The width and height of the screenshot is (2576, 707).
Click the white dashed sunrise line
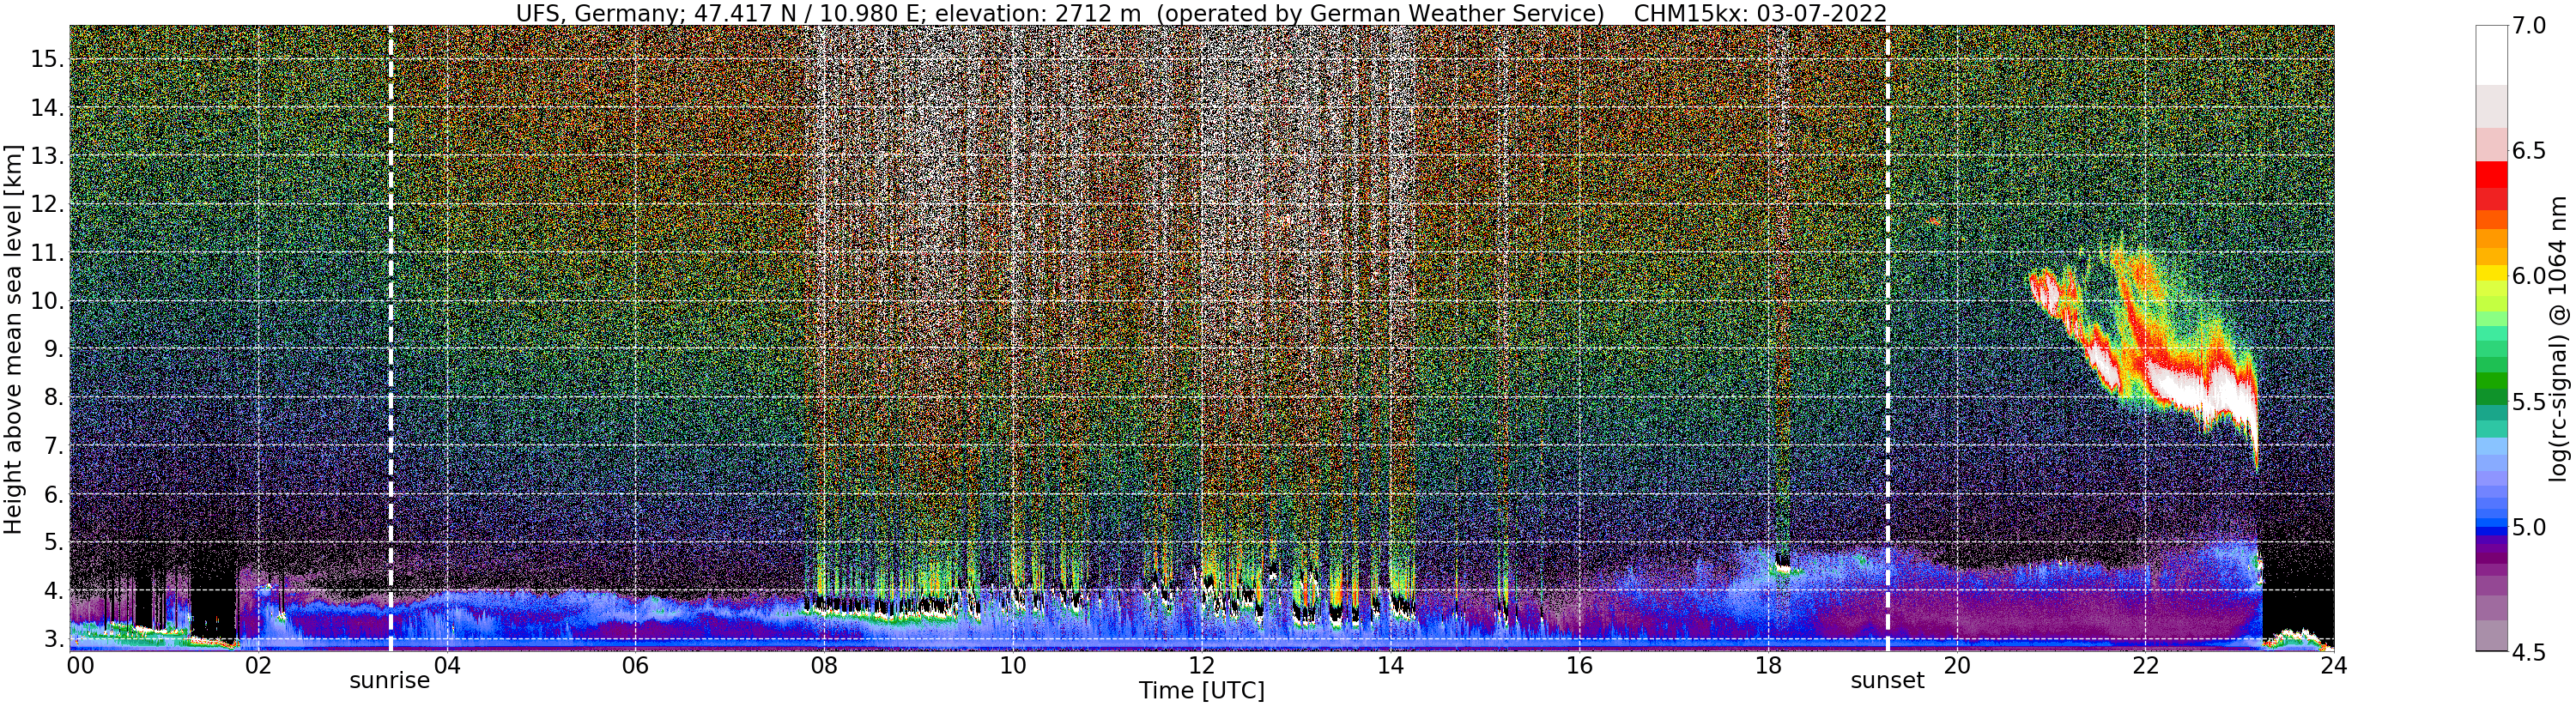pyautogui.click(x=390, y=338)
